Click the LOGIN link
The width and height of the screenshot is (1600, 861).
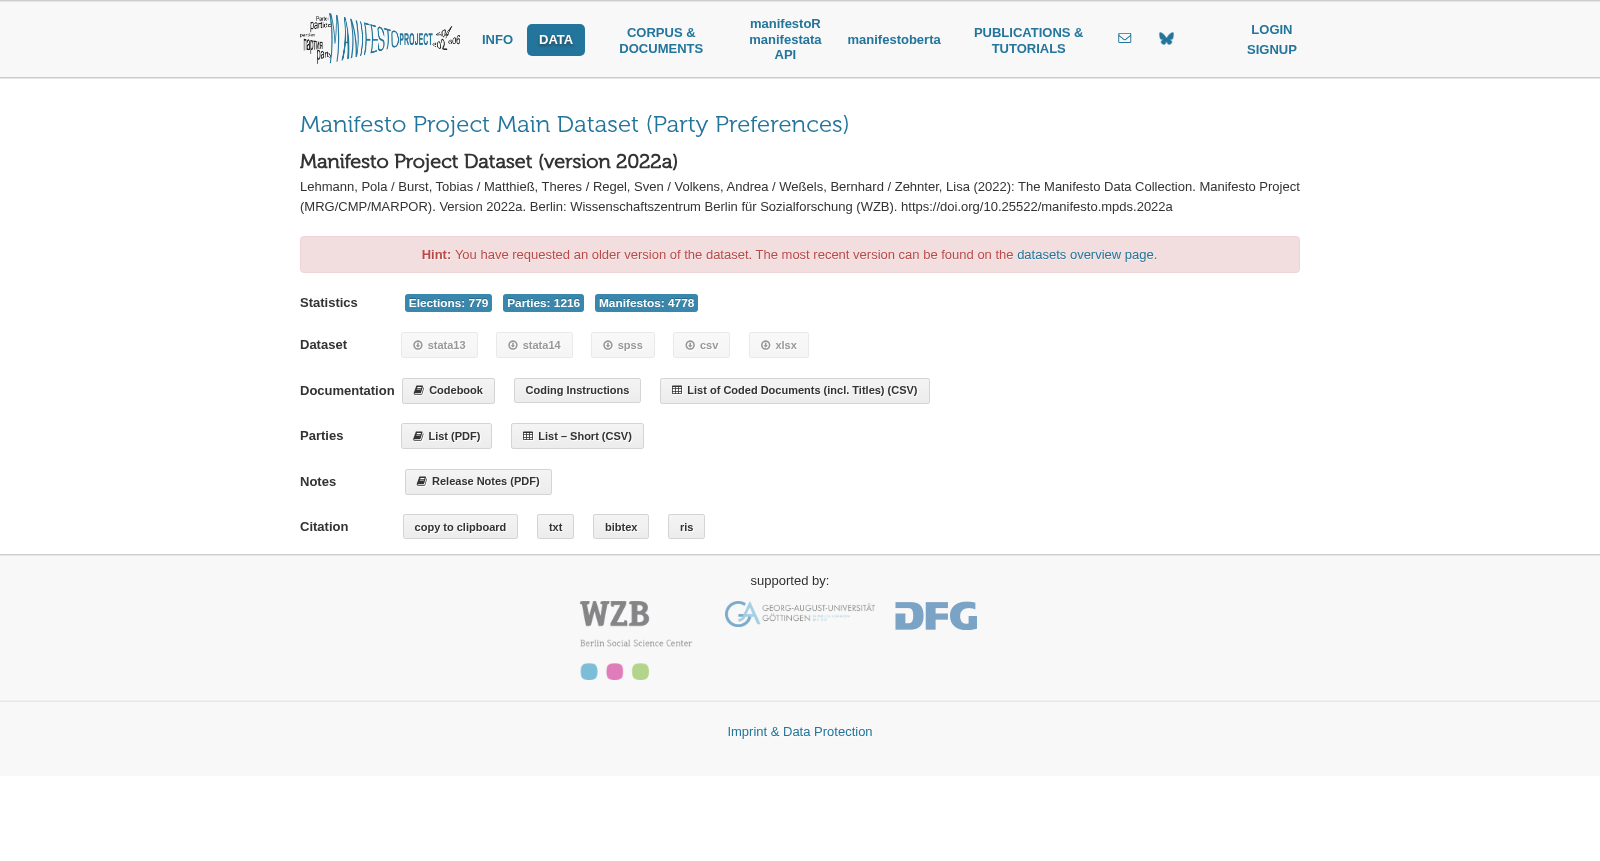click(1271, 30)
